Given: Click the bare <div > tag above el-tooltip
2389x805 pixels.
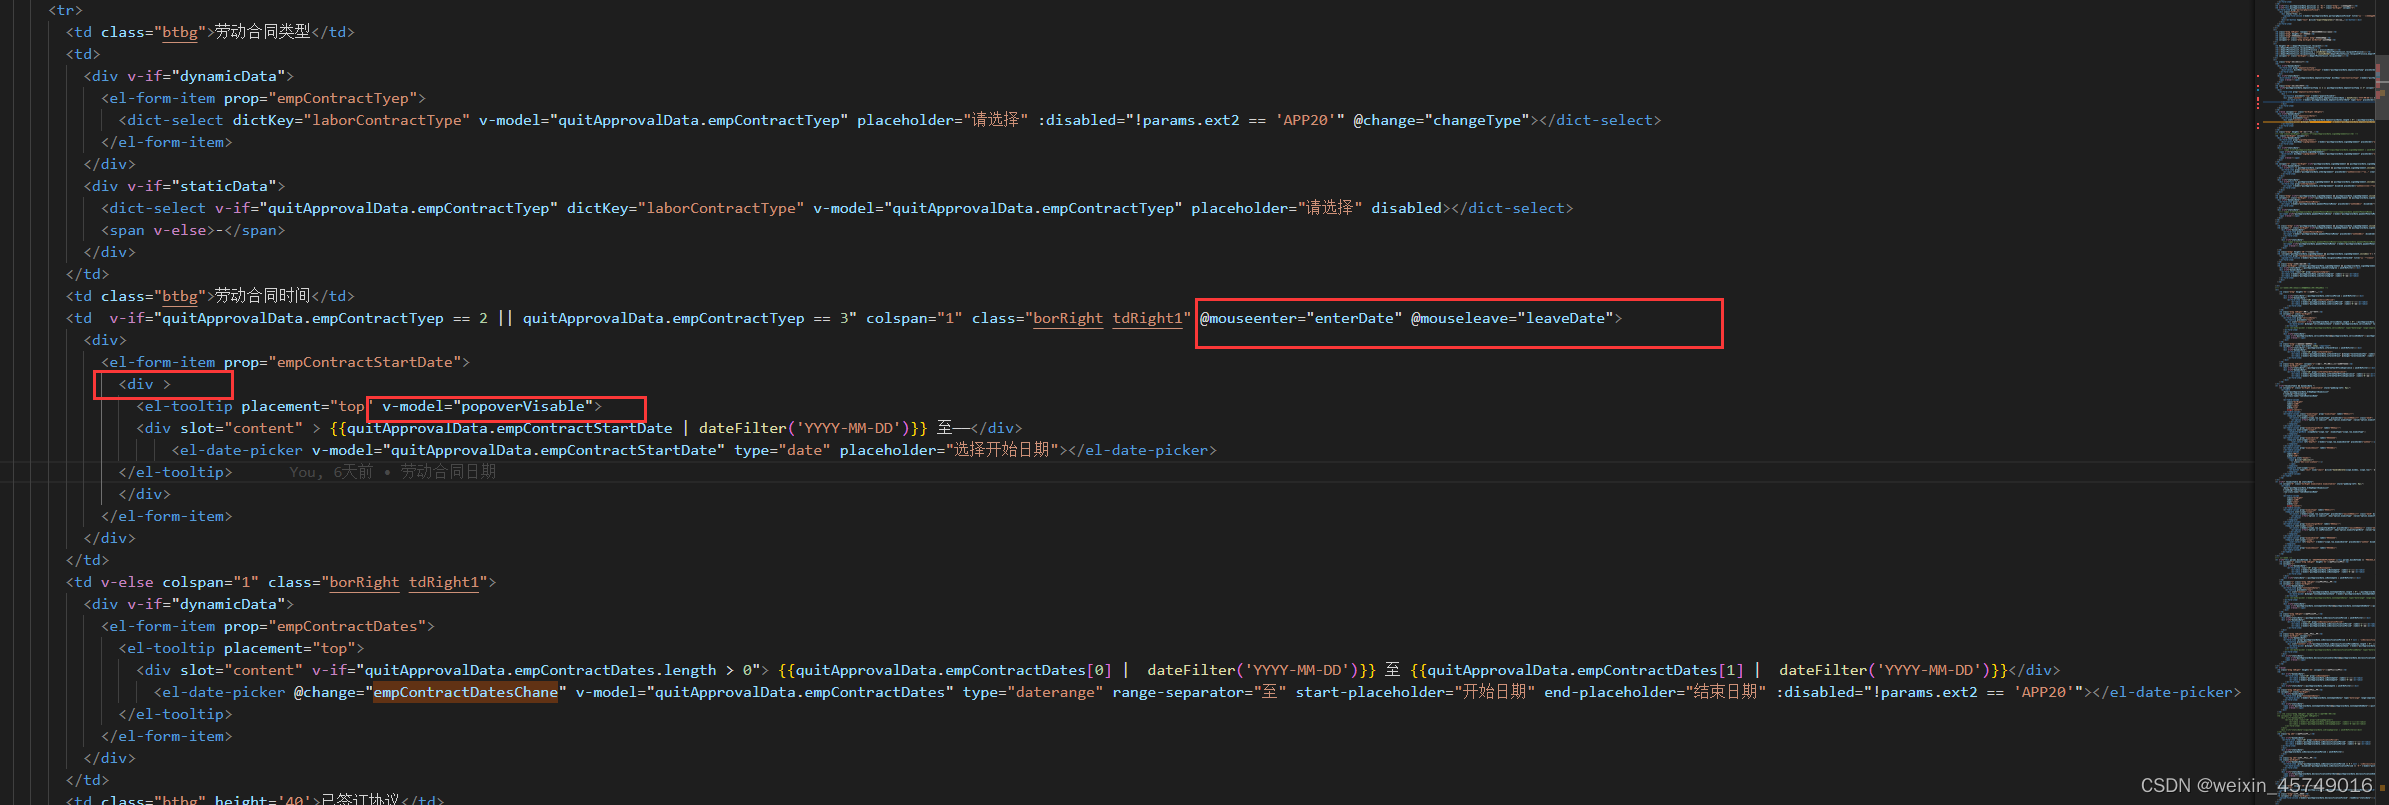Looking at the screenshot, I should click(x=145, y=384).
